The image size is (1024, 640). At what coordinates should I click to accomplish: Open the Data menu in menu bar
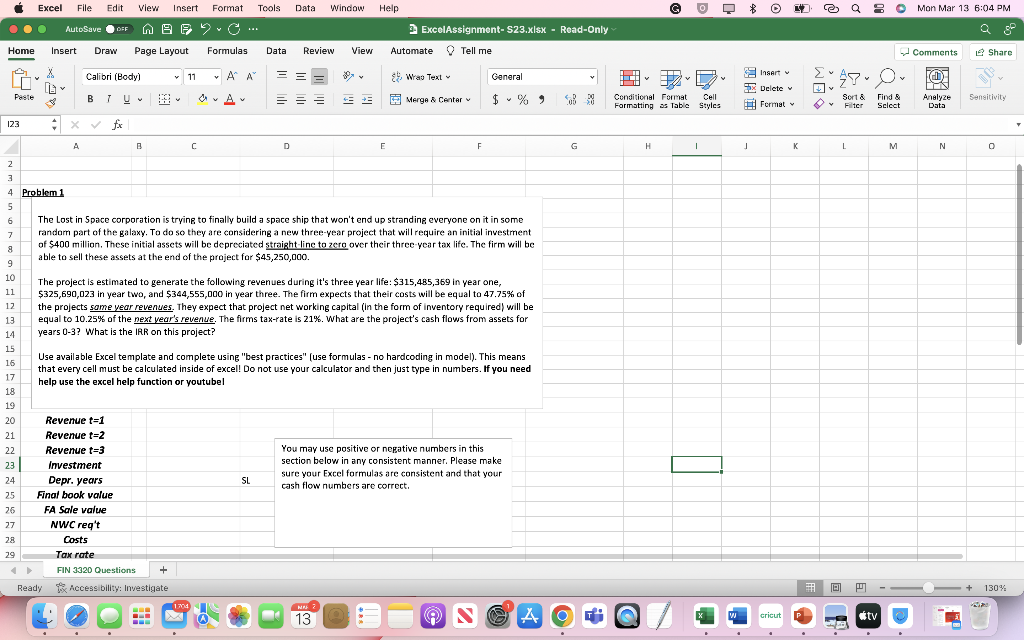coord(305,7)
